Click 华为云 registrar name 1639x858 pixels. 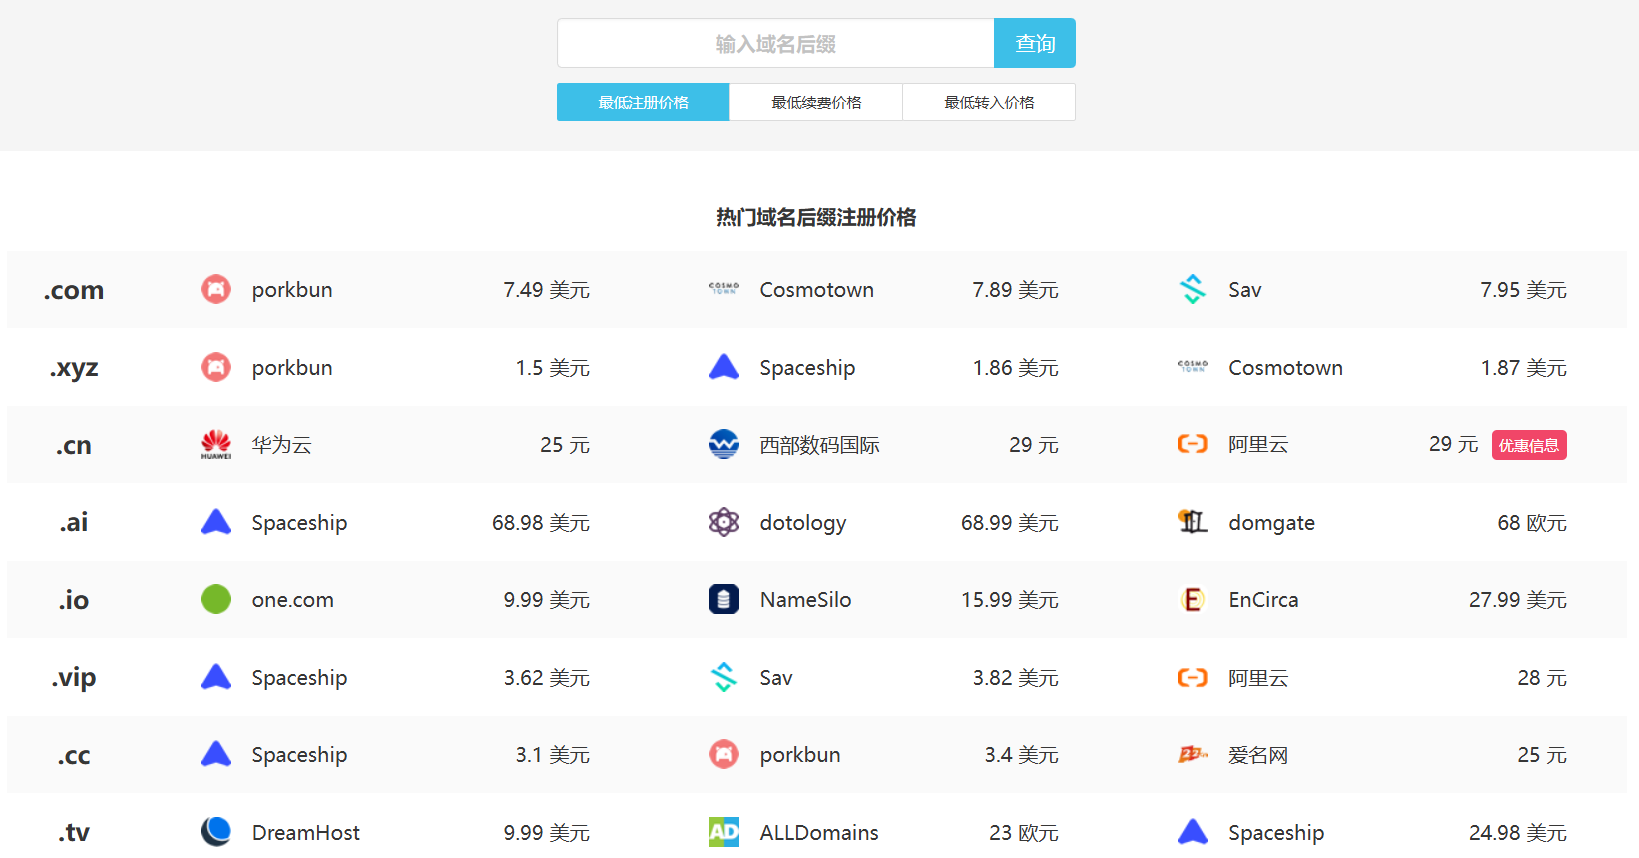click(x=282, y=445)
